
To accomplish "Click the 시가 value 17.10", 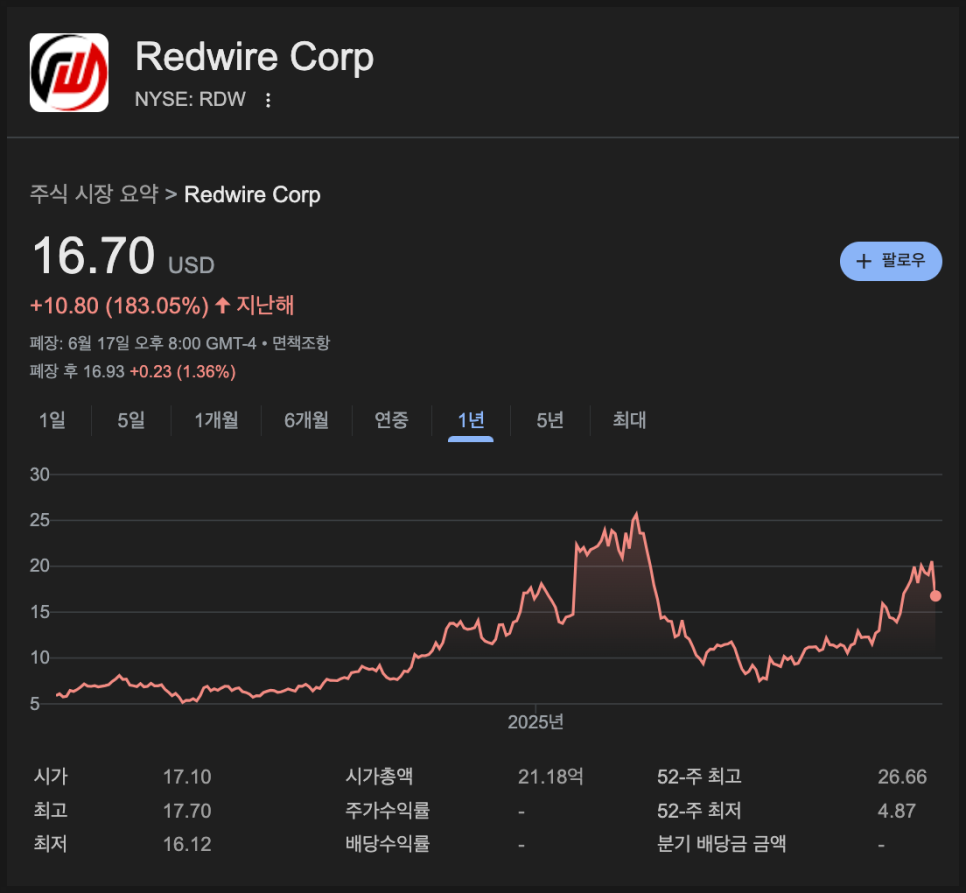I will click(187, 777).
